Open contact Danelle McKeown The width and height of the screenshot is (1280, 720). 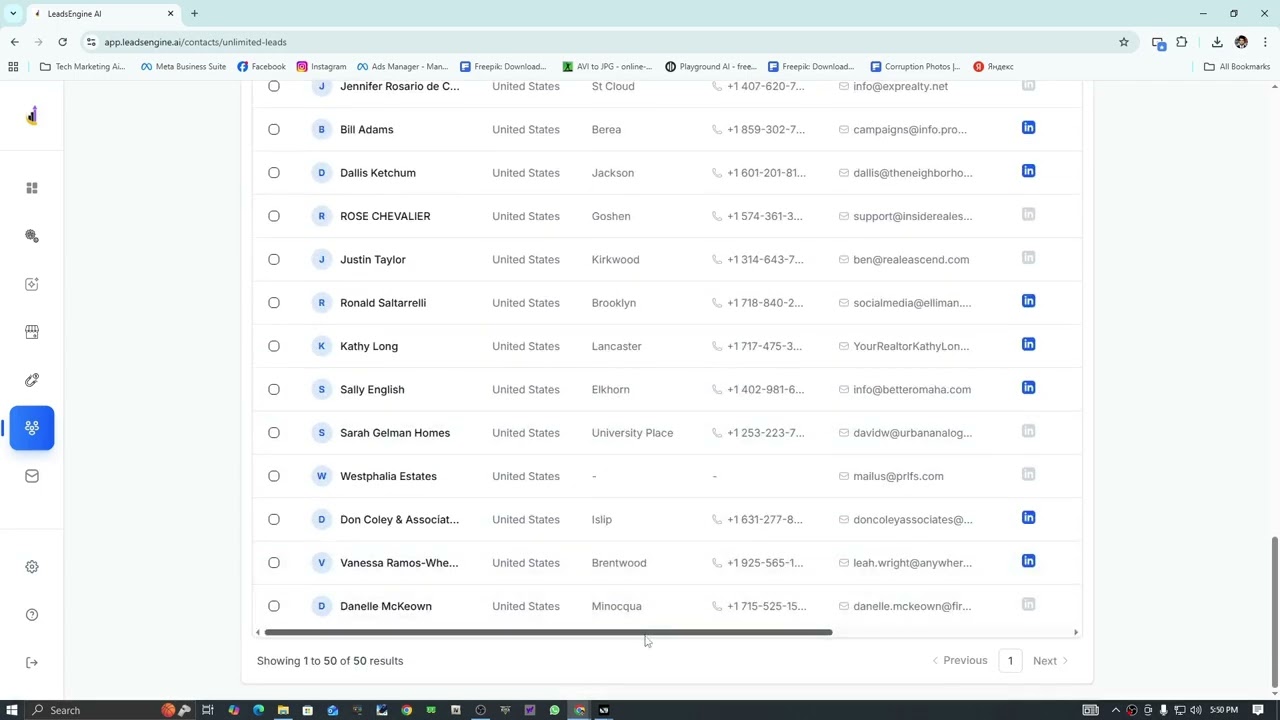pos(386,606)
